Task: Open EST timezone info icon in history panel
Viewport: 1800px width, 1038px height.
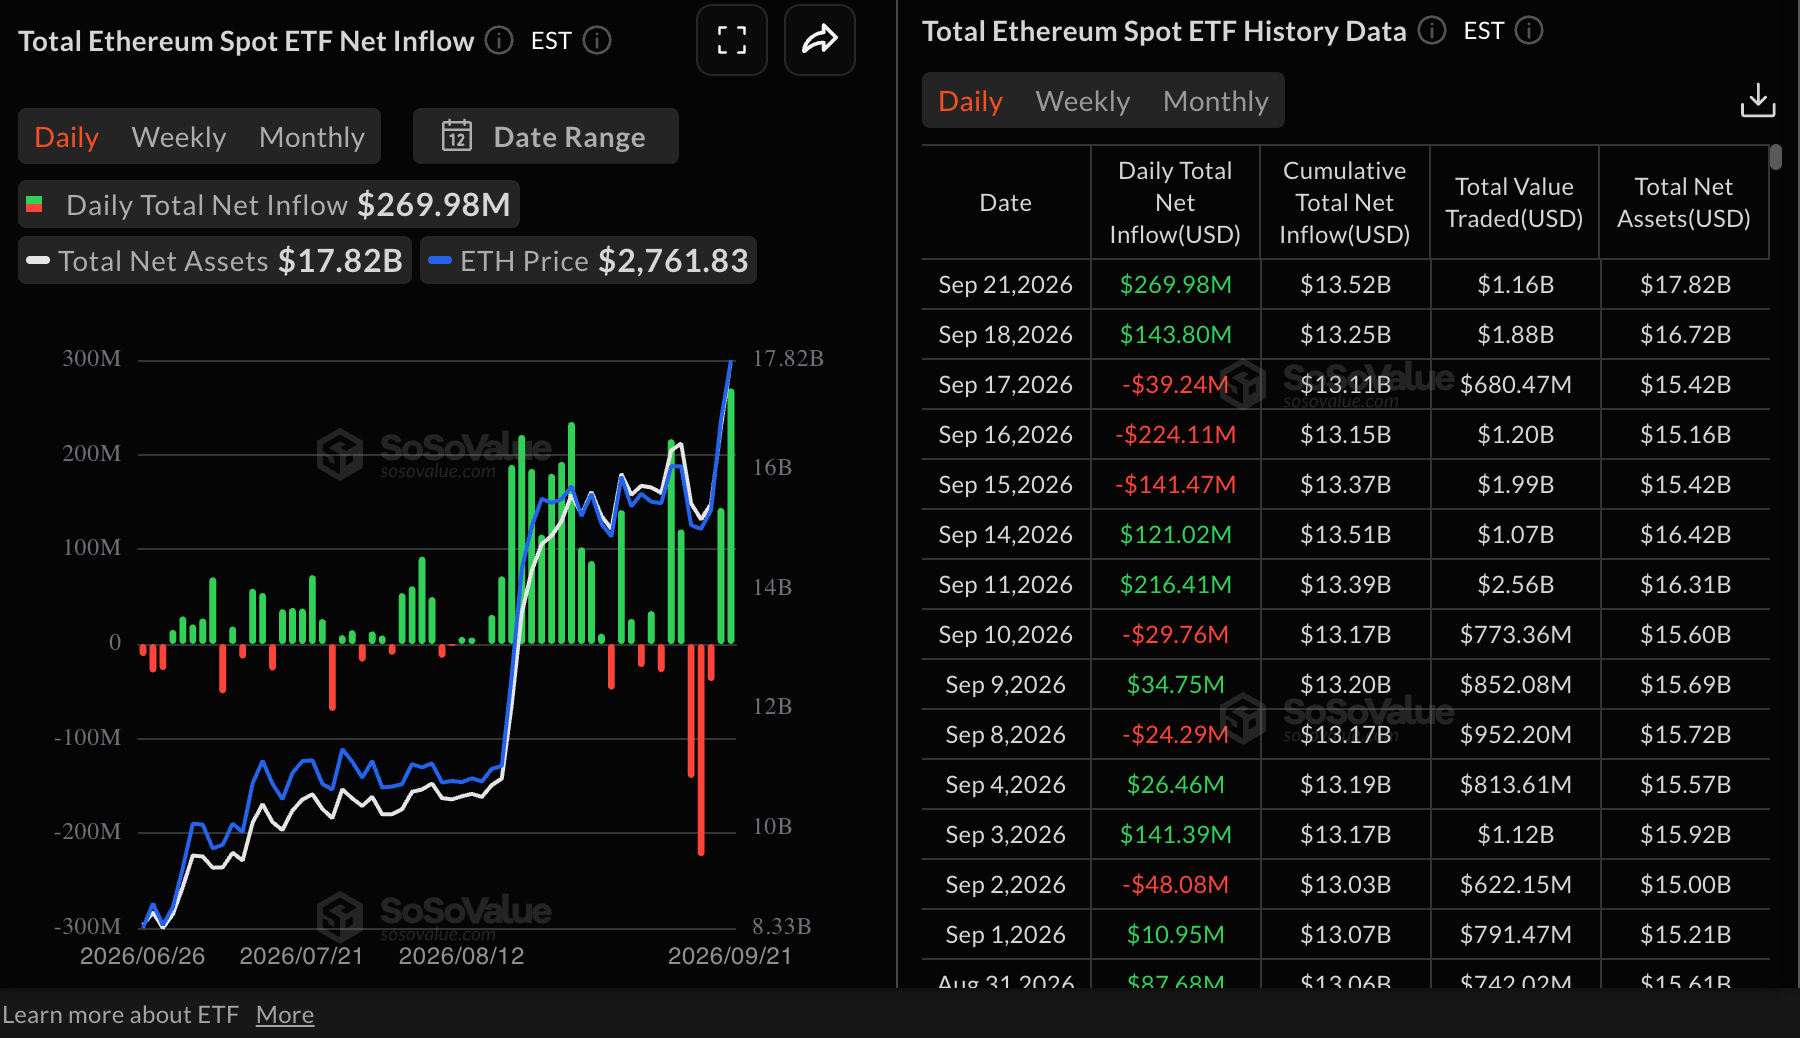Action: pyautogui.click(x=1529, y=31)
